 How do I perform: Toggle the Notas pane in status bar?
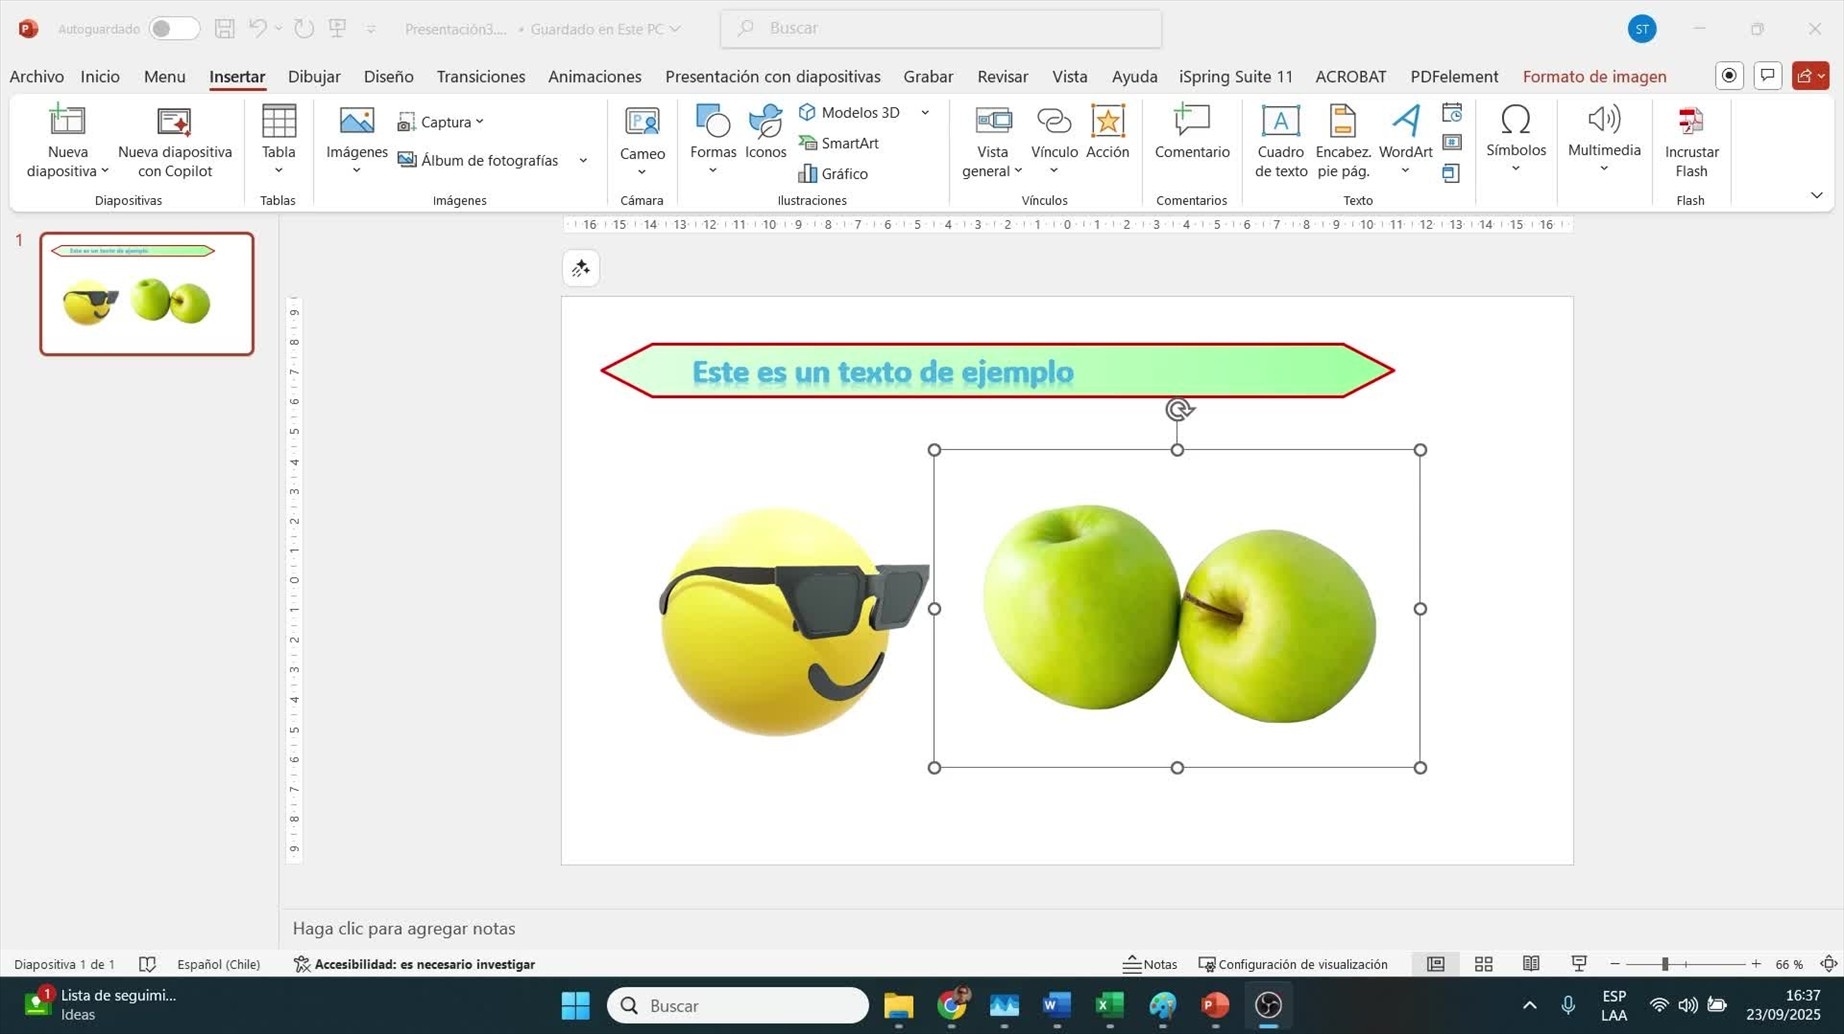click(1150, 964)
